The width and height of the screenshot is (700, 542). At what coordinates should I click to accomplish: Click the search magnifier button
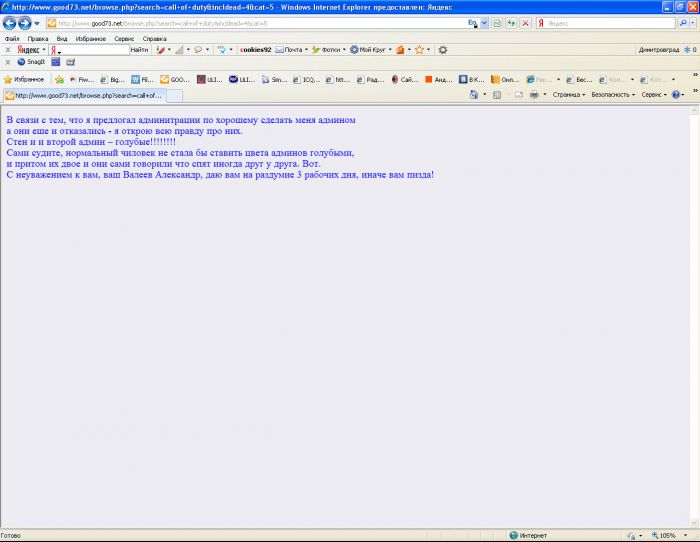pos(681,23)
